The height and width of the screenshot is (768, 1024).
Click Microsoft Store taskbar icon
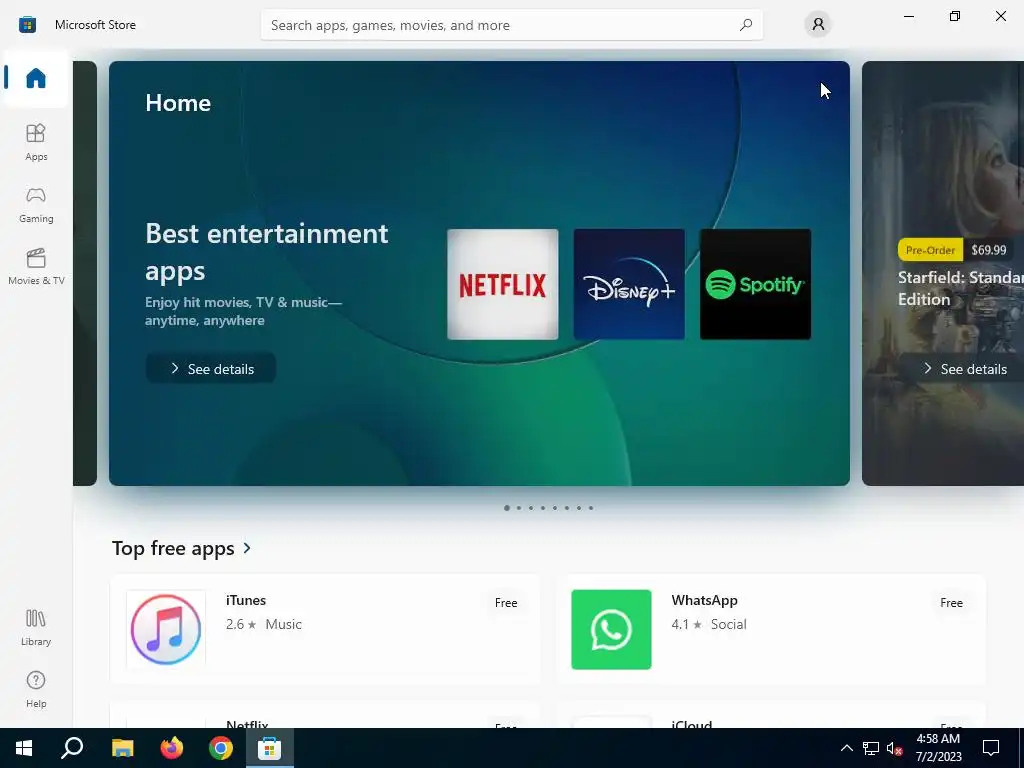[269, 748]
